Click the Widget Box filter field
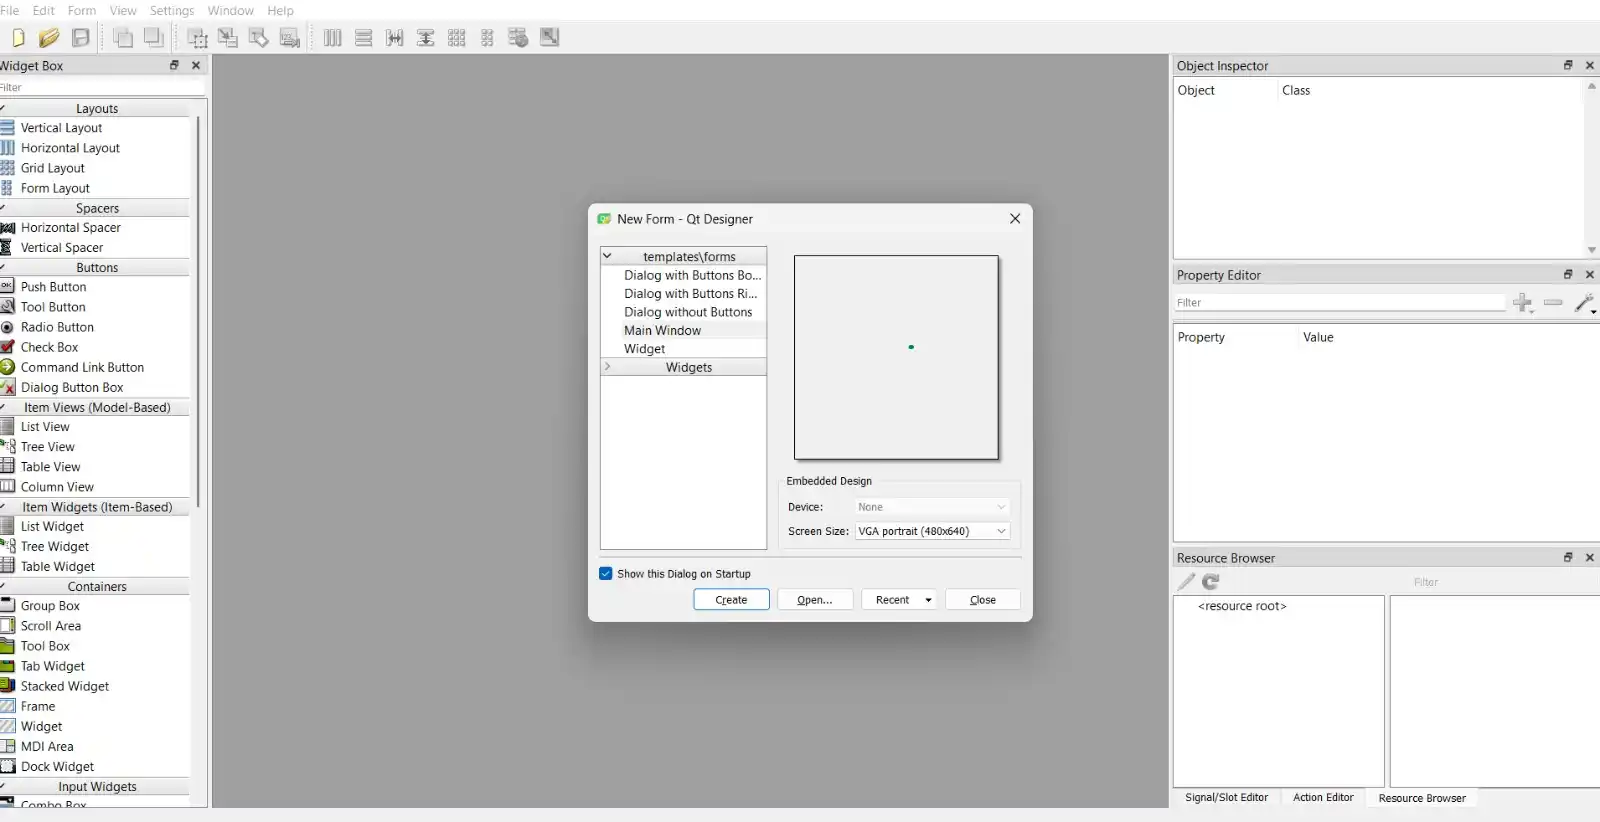 click(100, 87)
